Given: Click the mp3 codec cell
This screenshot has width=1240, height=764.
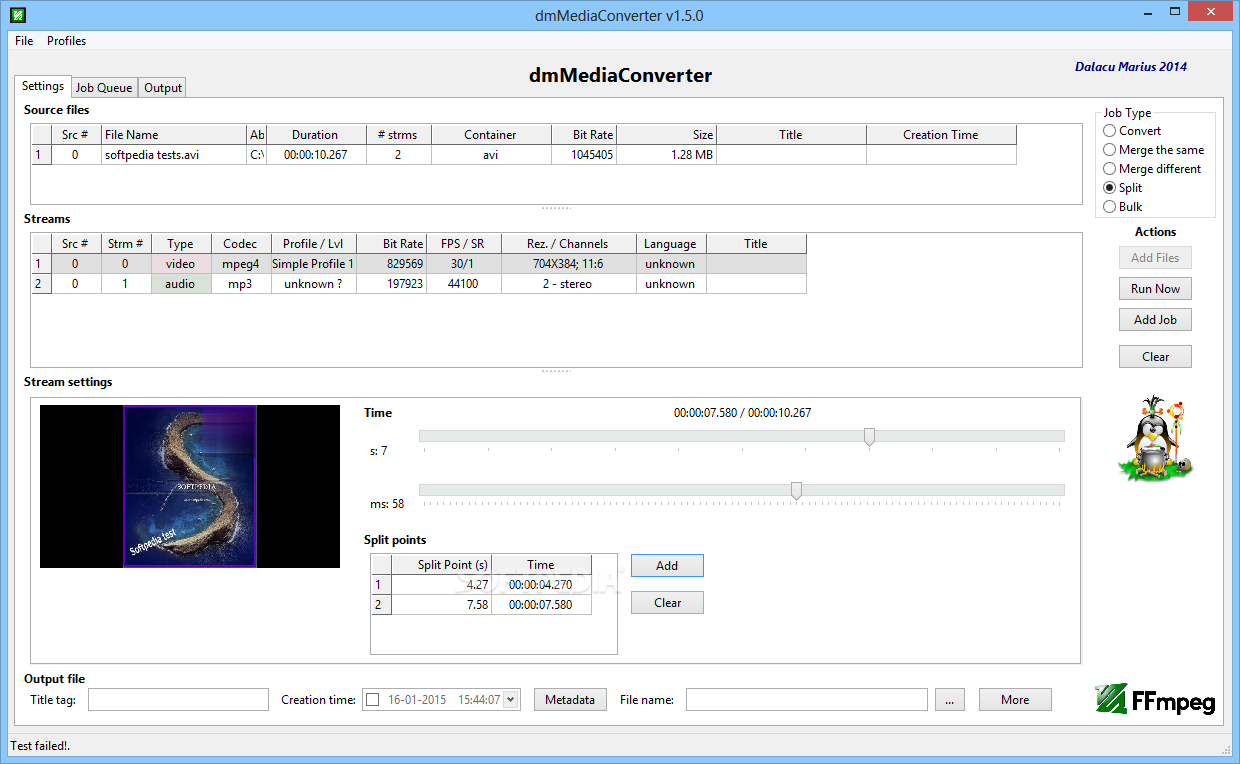Looking at the screenshot, I should click(240, 284).
